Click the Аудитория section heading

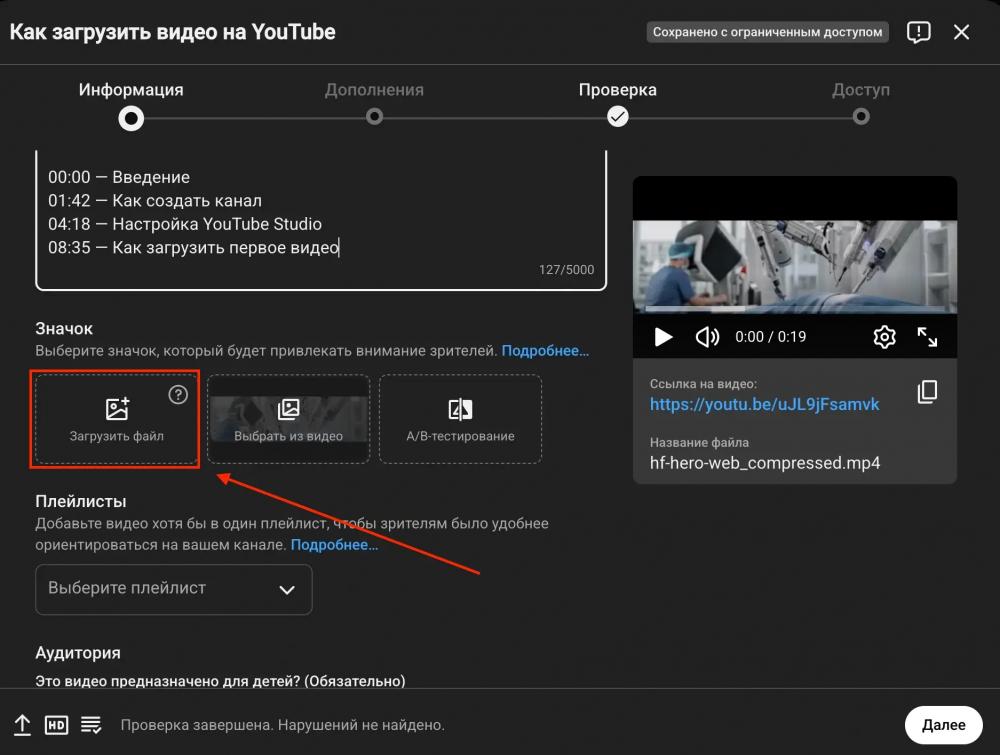click(78, 653)
